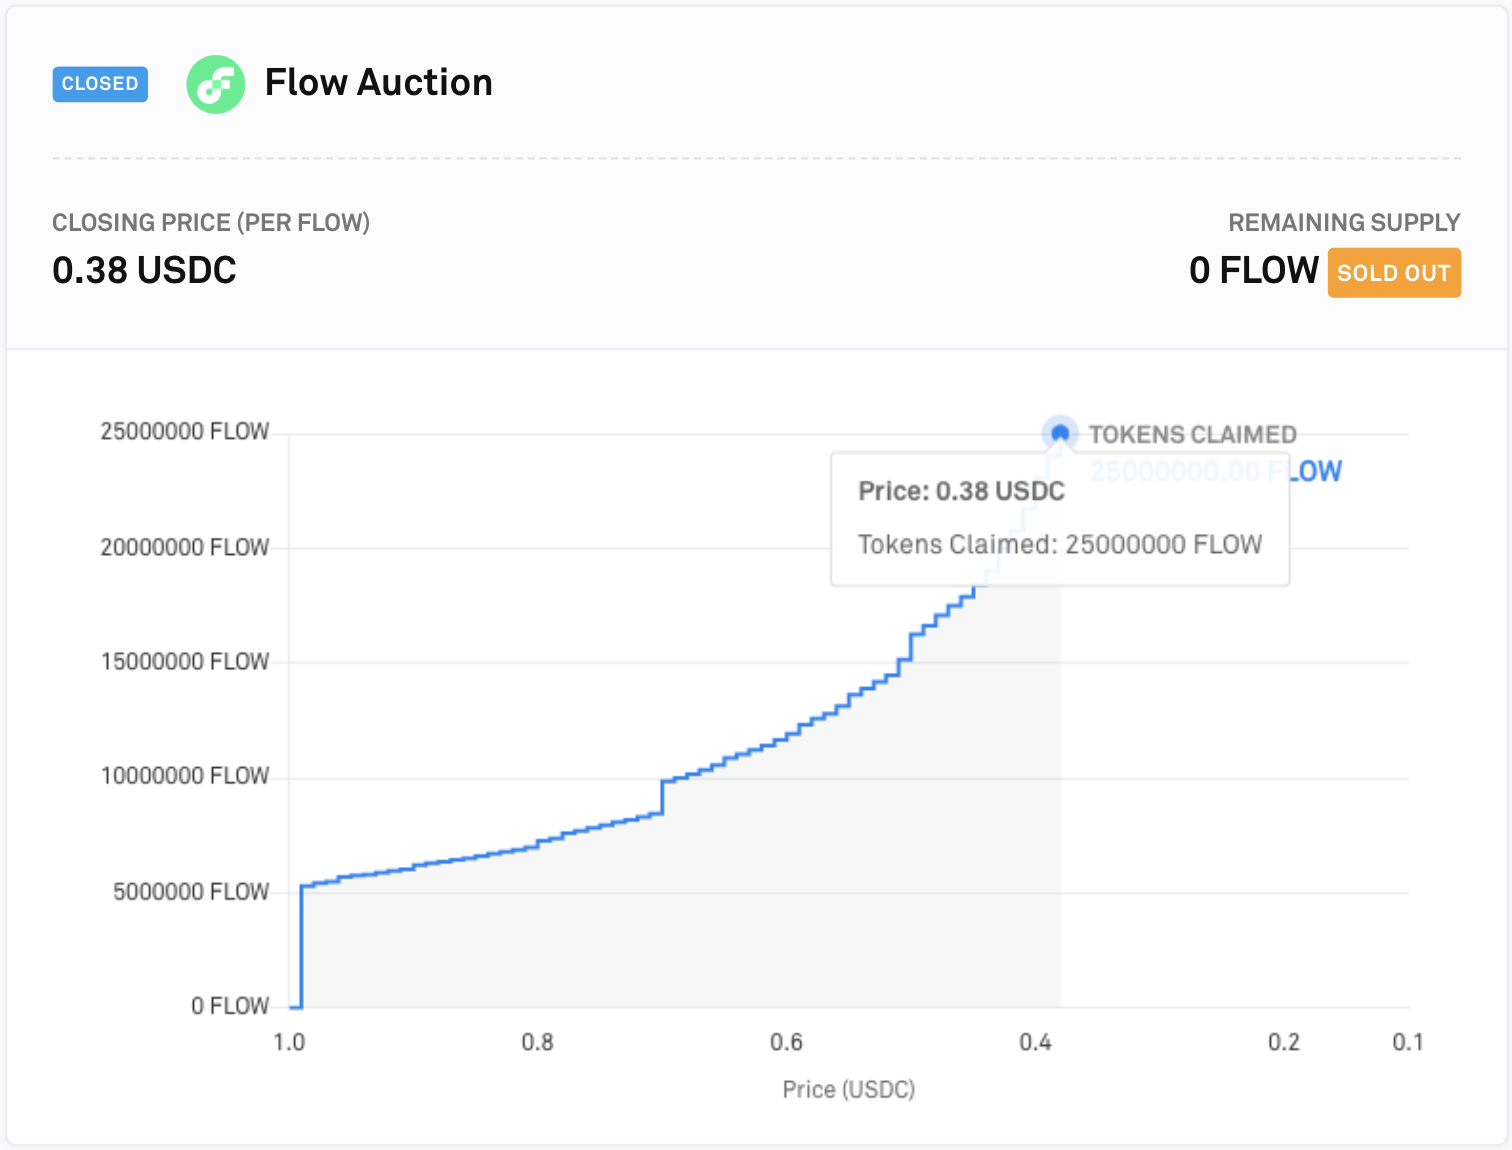Click the 10000000 FLOW y-axis label
1512x1150 pixels.
click(185, 776)
